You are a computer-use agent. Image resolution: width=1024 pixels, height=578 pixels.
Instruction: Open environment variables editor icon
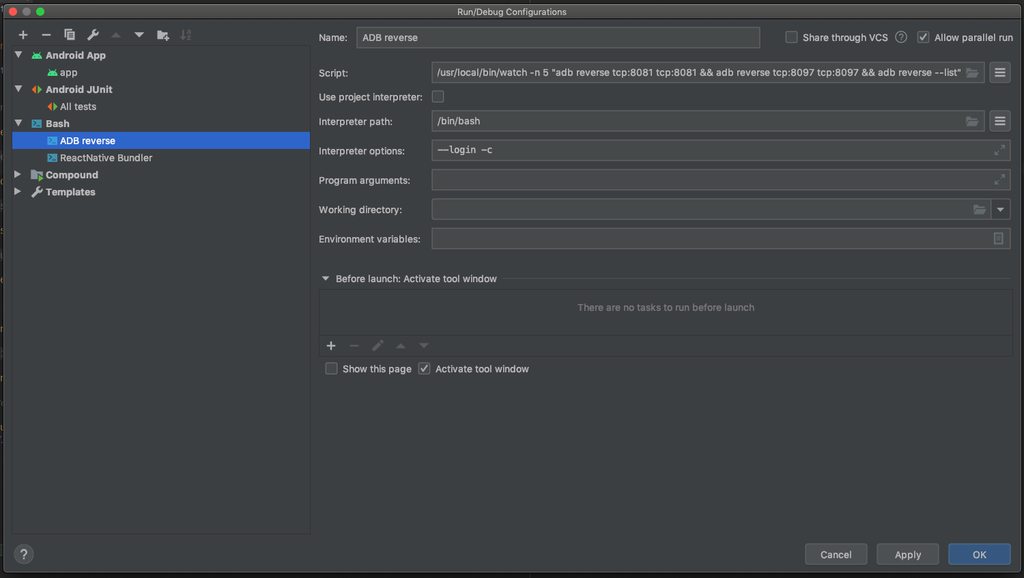[998, 239]
